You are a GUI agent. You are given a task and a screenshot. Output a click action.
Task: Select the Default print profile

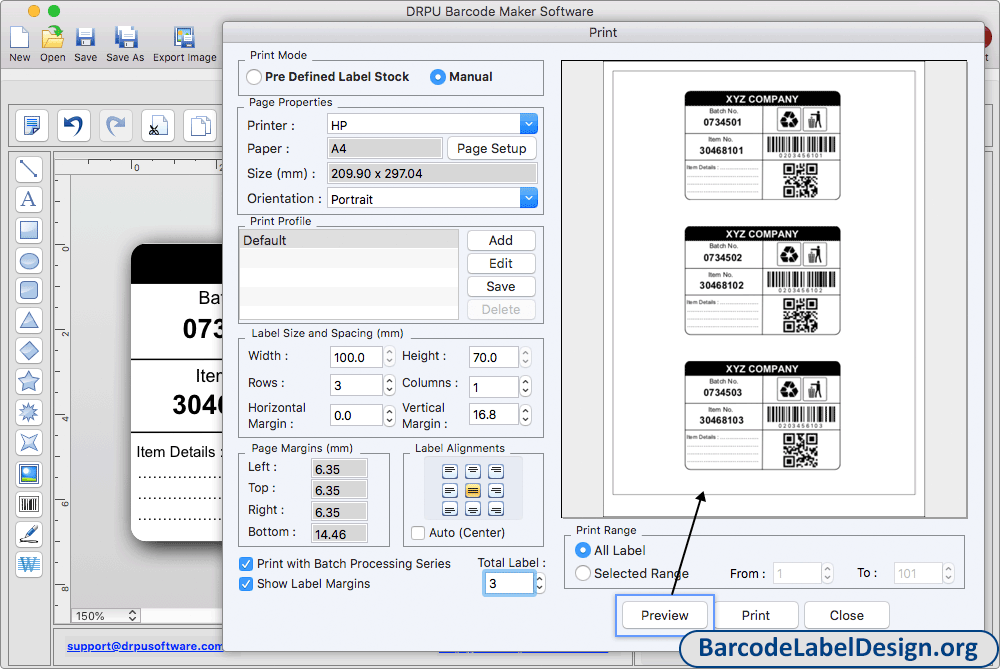point(349,240)
